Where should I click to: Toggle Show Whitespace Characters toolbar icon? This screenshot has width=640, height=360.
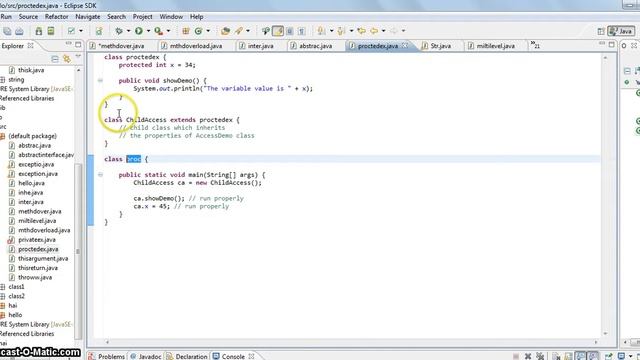[x=302, y=31]
